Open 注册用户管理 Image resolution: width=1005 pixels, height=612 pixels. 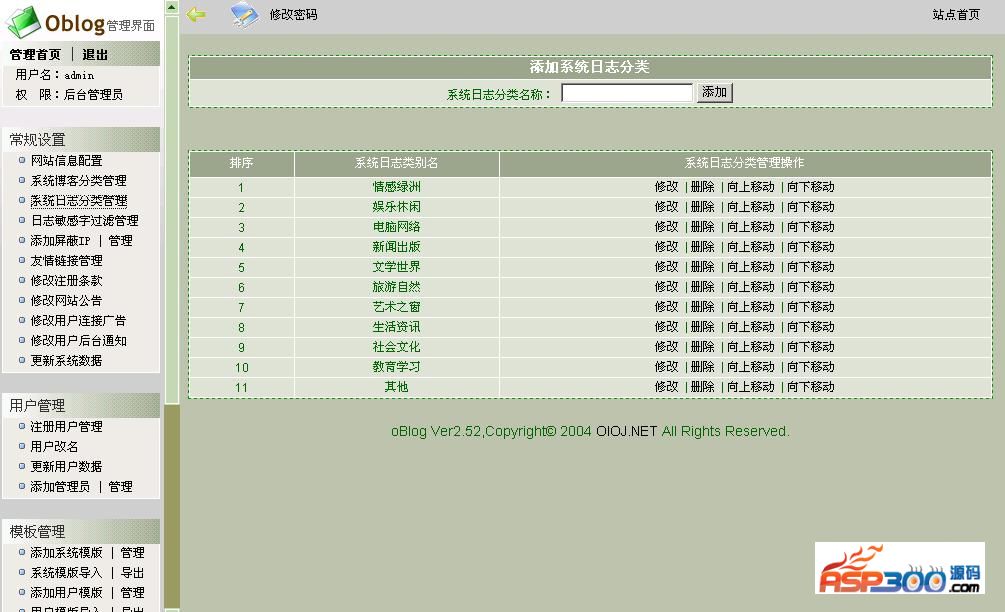(x=67, y=426)
